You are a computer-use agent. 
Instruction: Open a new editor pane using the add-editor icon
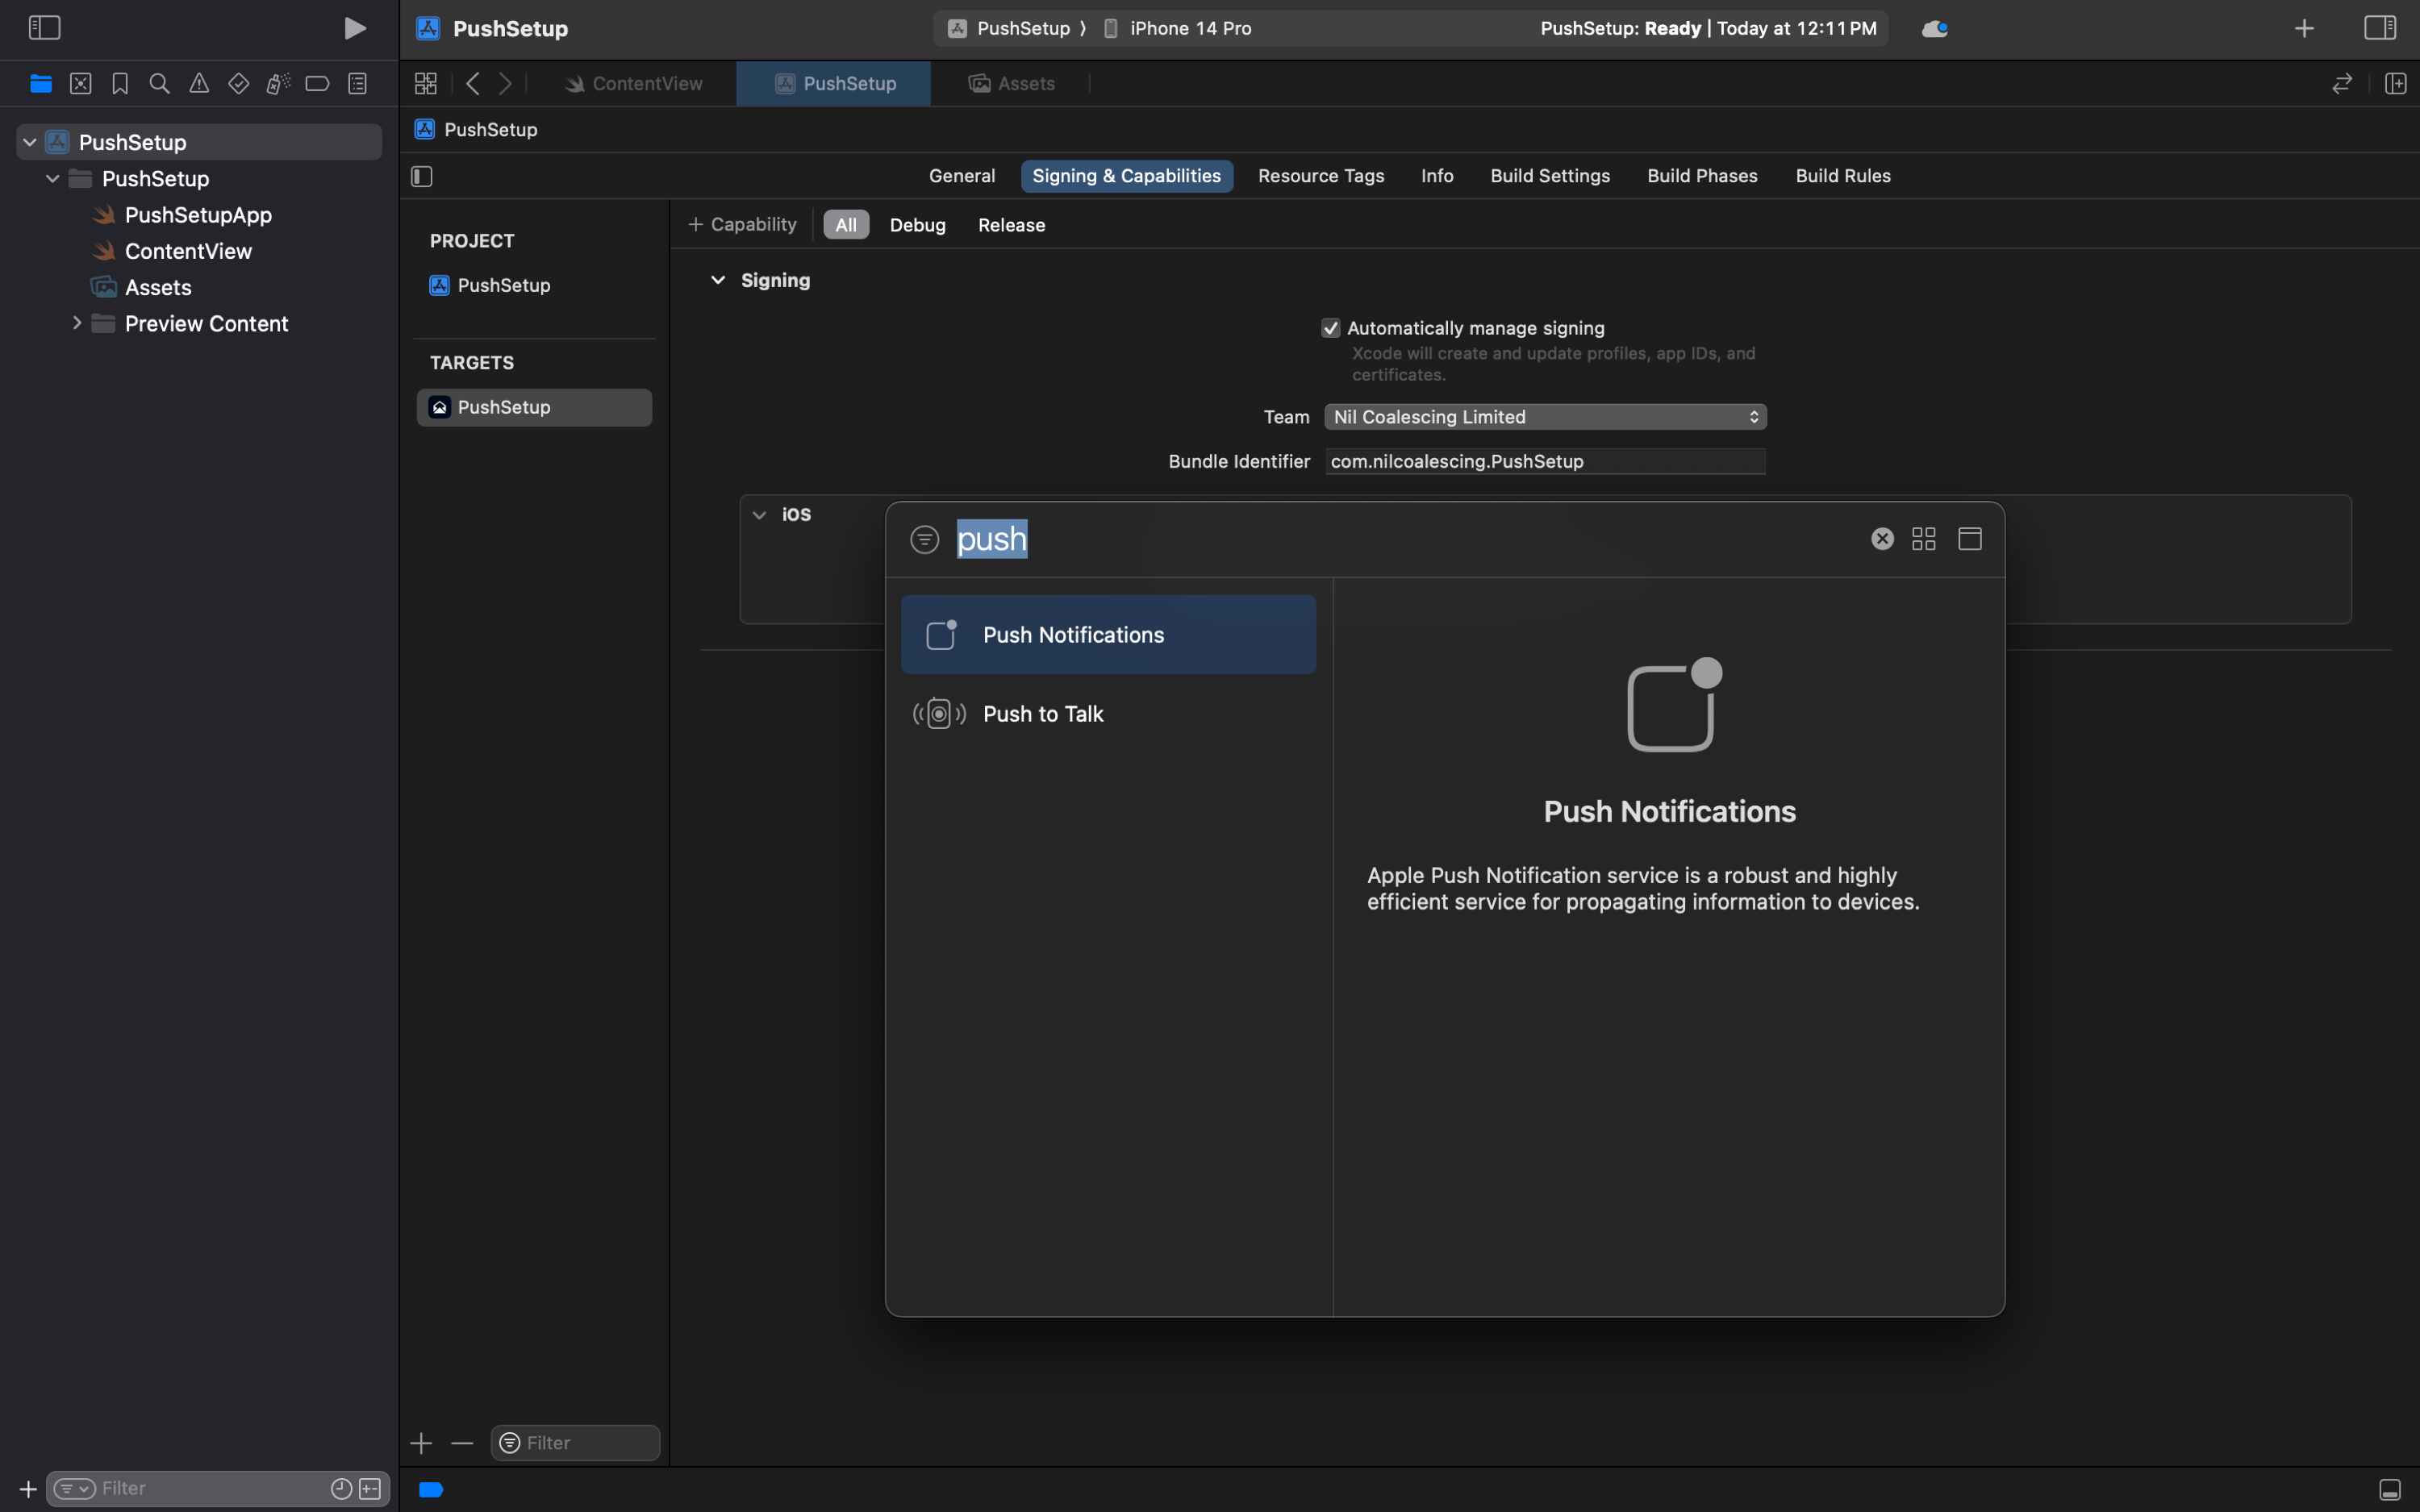2396,83
